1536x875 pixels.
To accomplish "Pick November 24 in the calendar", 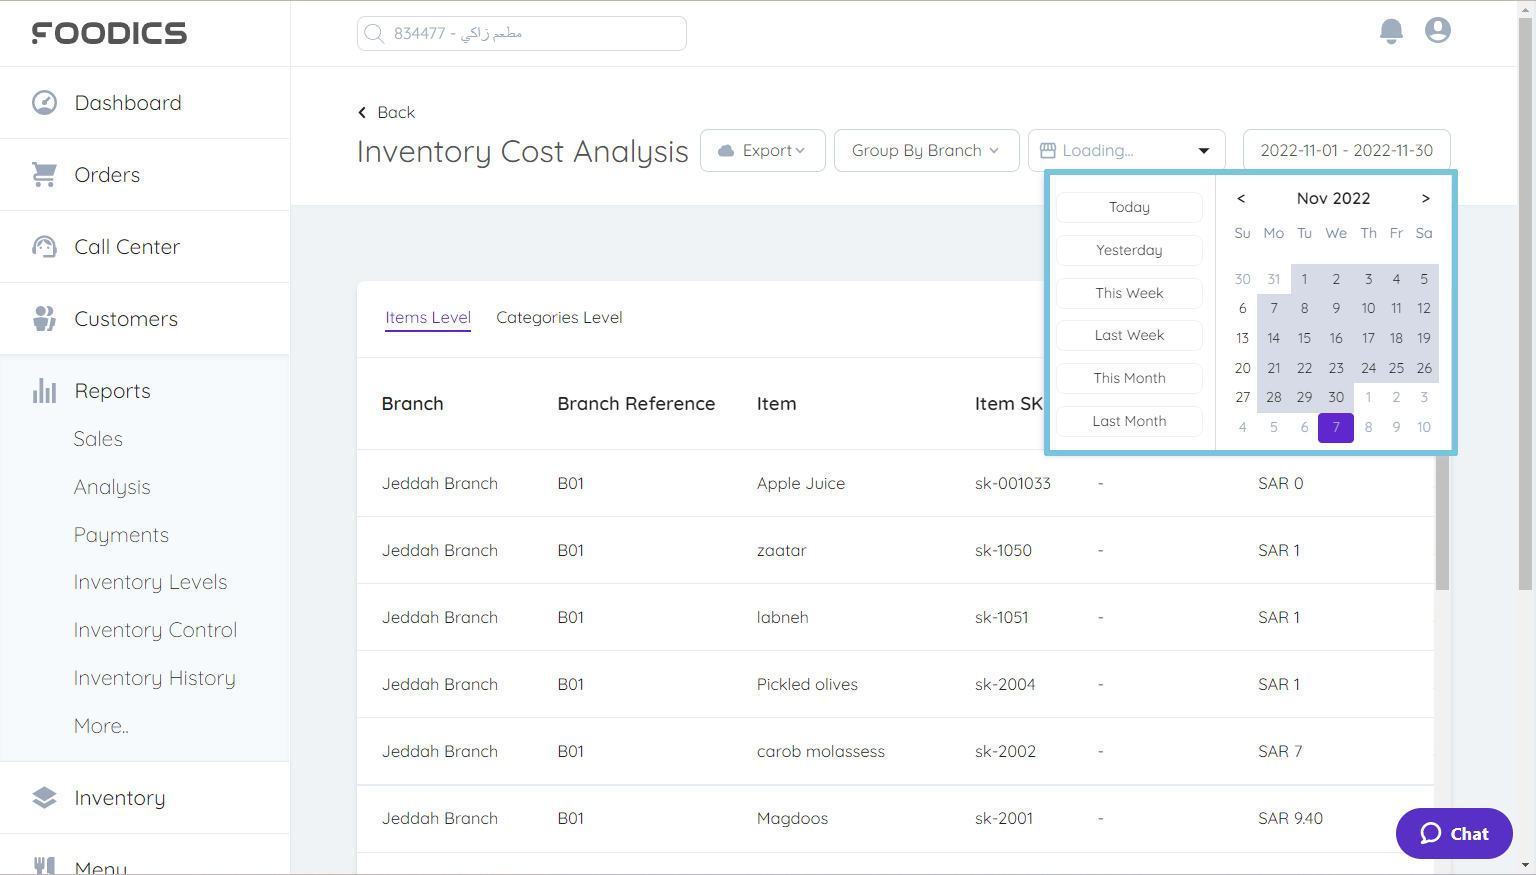I will tap(1368, 368).
